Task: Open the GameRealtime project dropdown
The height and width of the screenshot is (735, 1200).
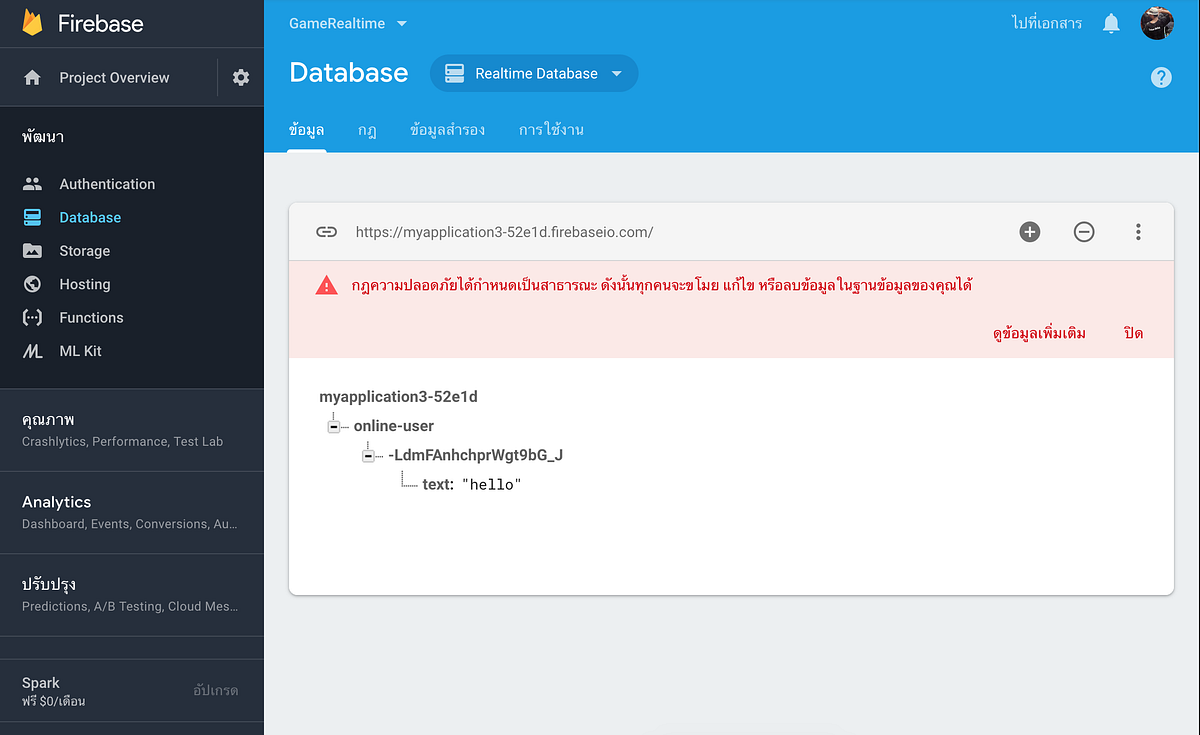Action: point(349,23)
